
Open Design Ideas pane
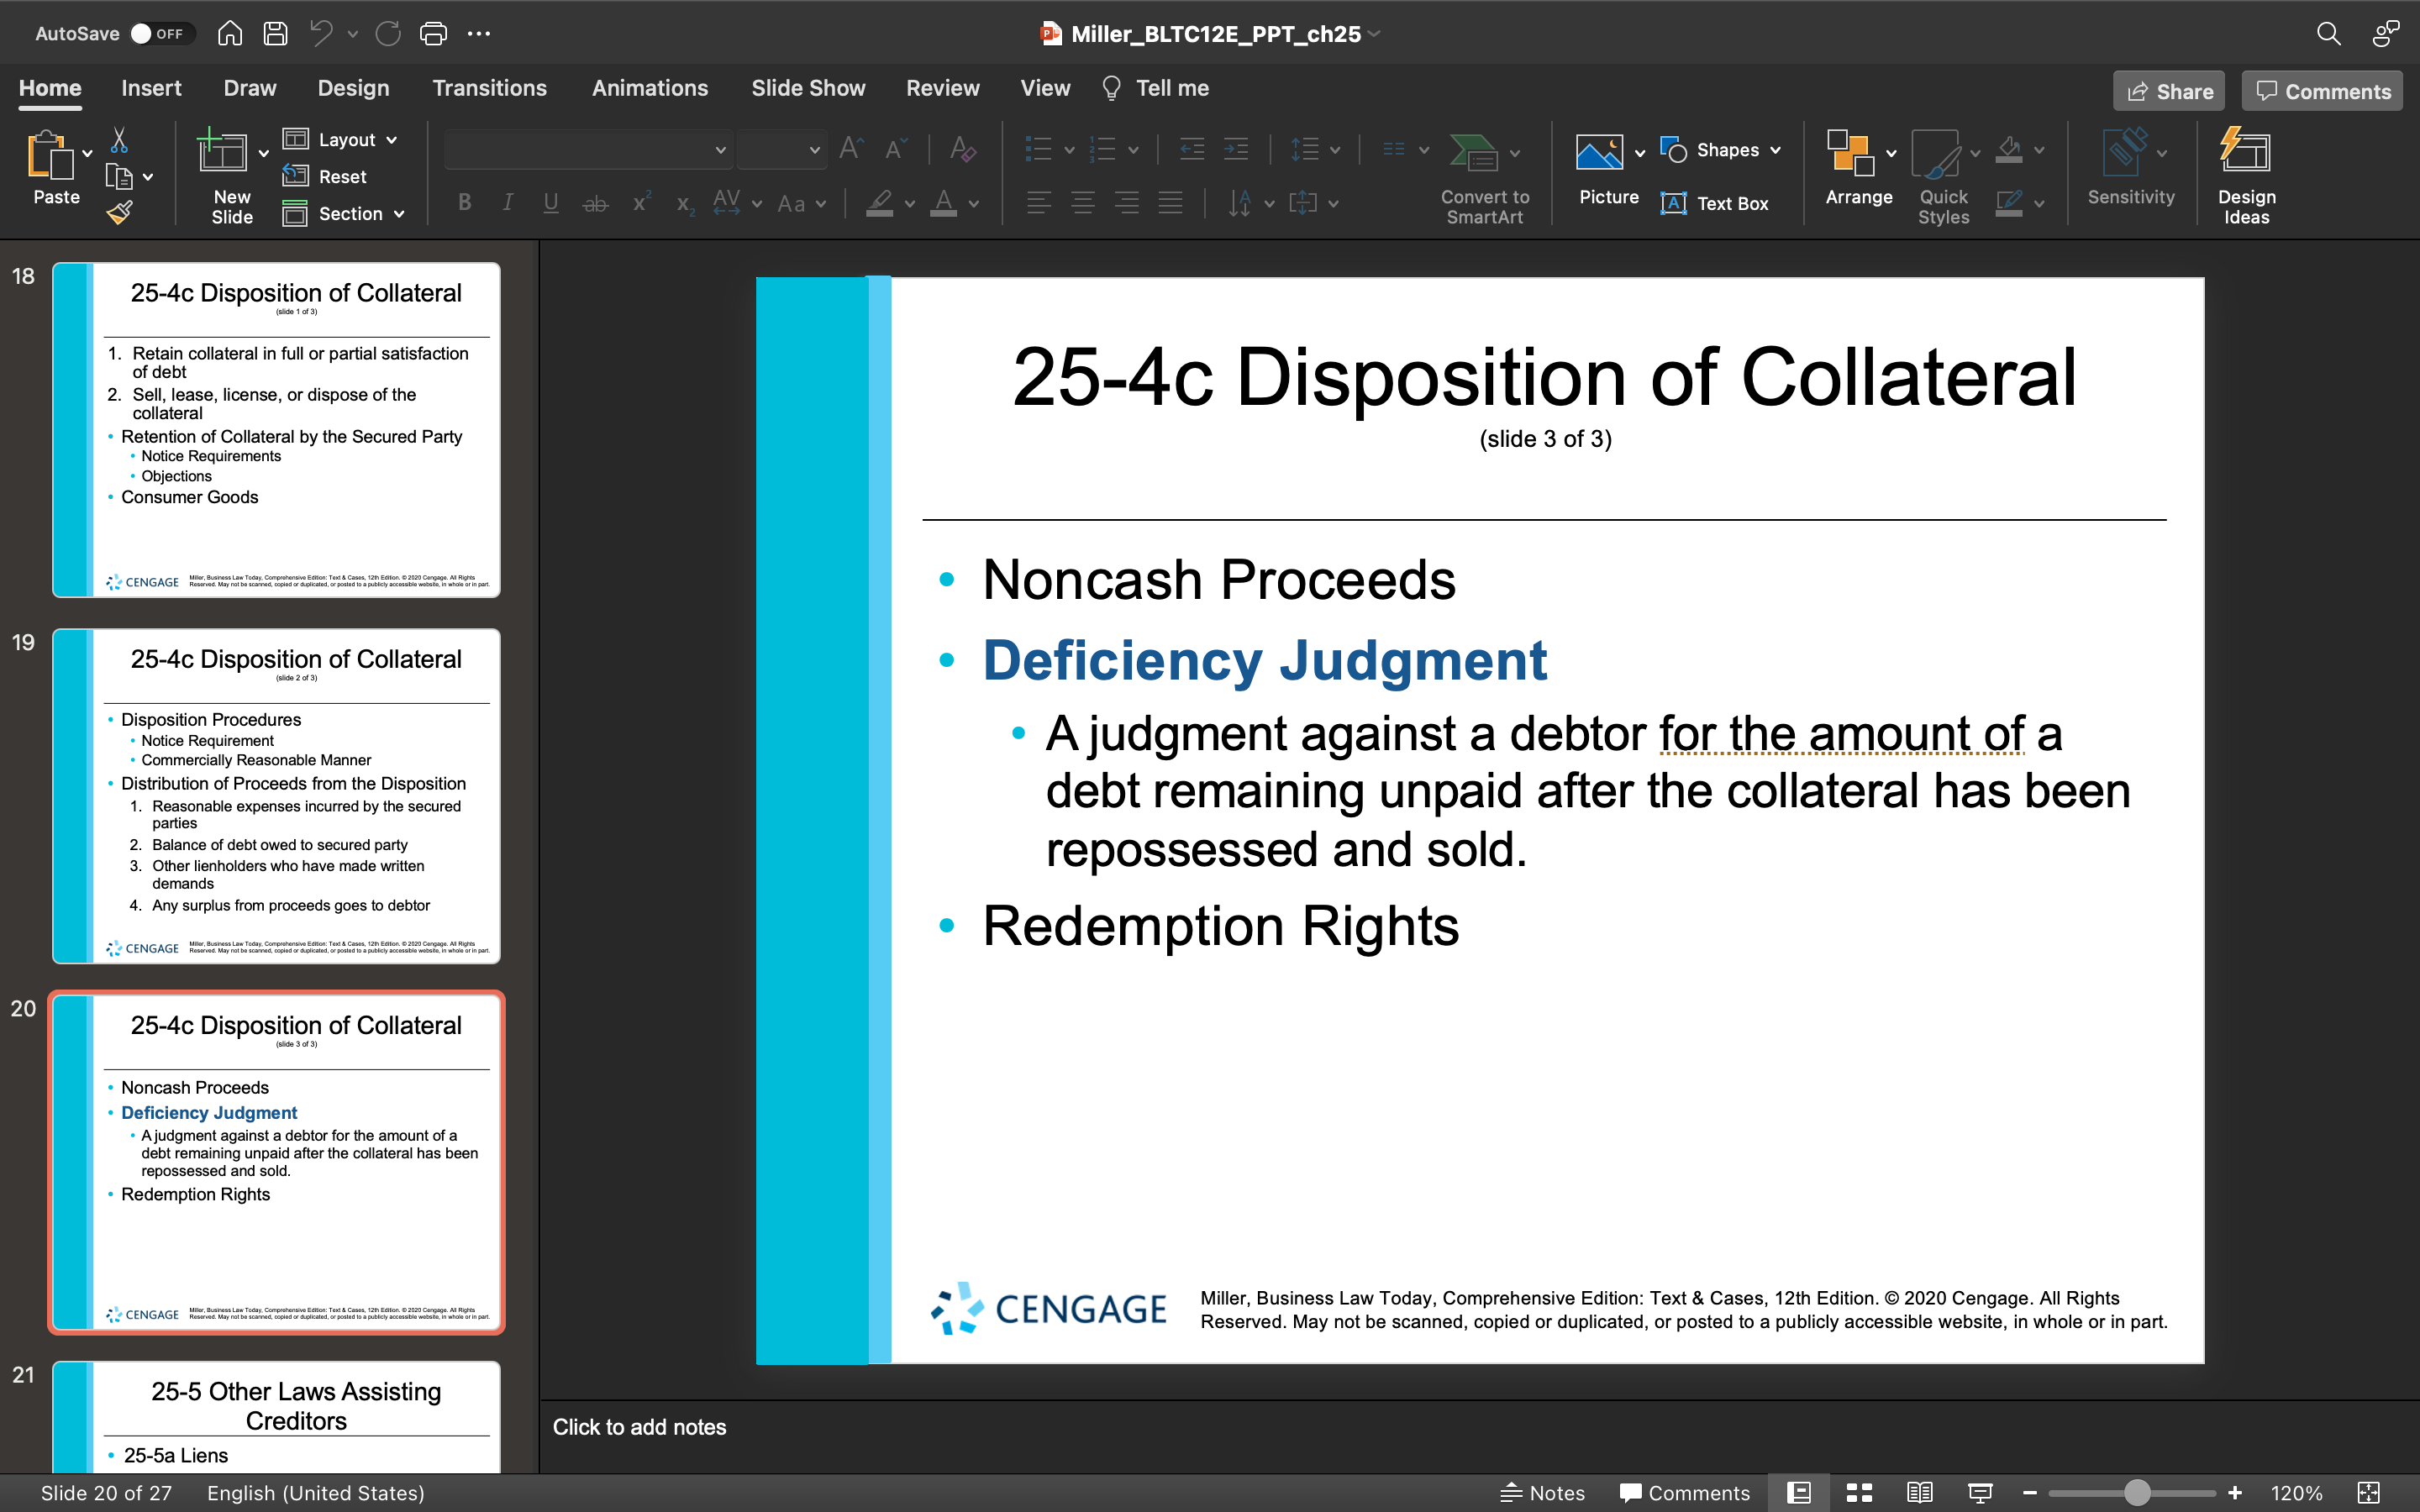2246,176
